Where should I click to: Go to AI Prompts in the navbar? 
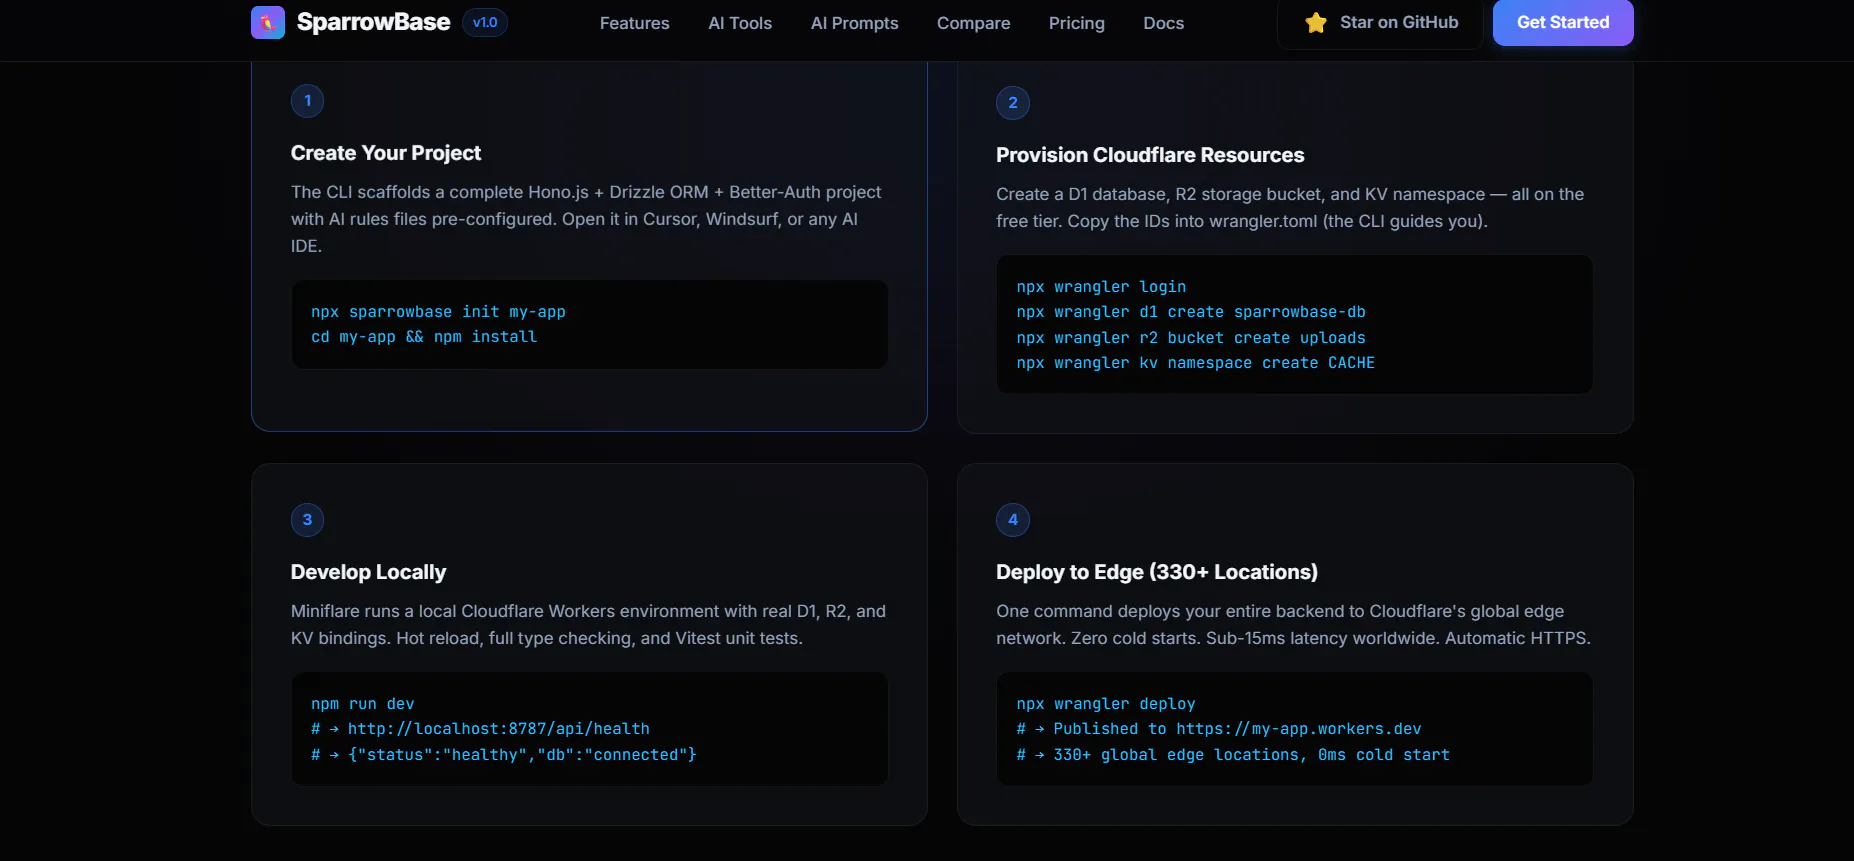pyautogui.click(x=854, y=23)
